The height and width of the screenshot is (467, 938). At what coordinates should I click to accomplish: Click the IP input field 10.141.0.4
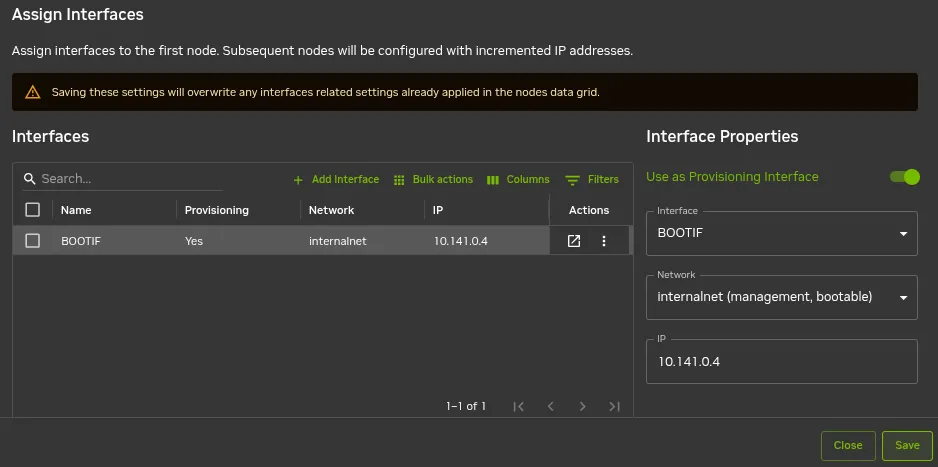pos(782,361)
